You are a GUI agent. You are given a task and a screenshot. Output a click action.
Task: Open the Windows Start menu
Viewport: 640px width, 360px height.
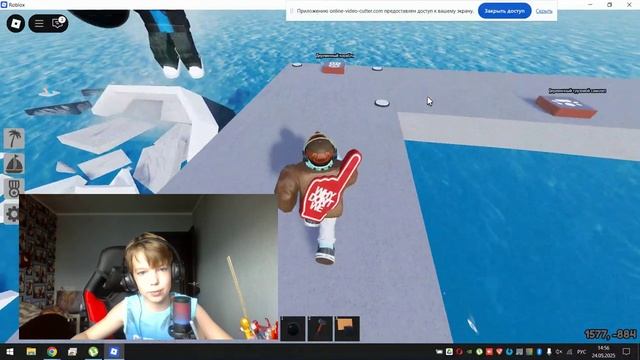(10, 352)
